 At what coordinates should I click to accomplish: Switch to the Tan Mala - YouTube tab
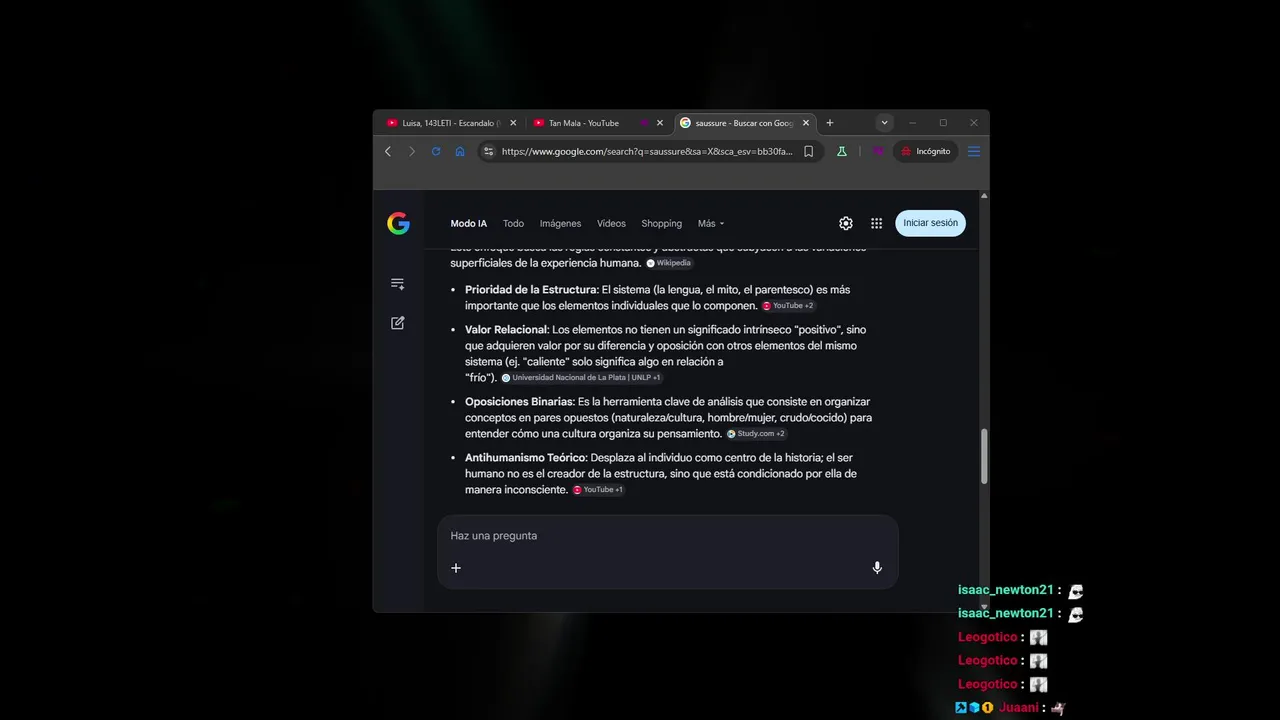click(x=597, y=123)
